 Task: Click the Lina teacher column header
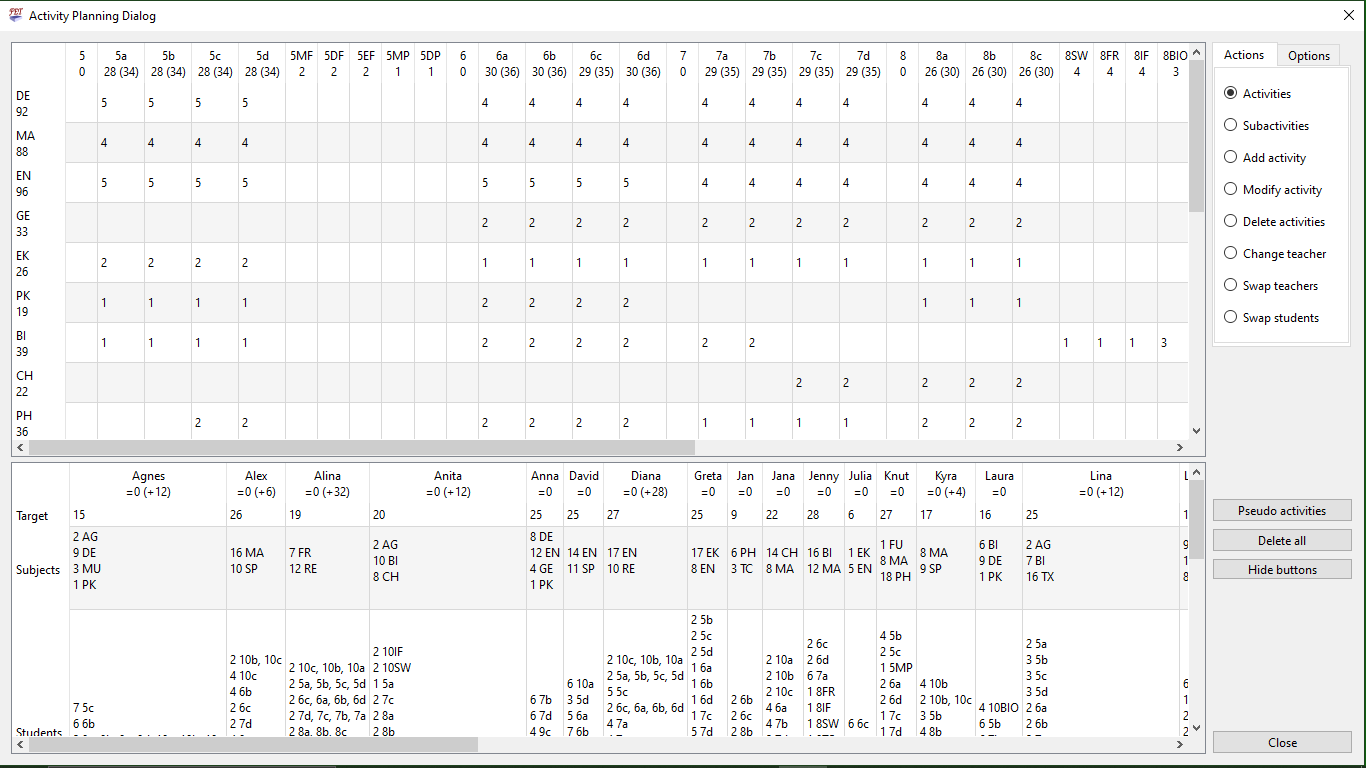point(1101,484)
